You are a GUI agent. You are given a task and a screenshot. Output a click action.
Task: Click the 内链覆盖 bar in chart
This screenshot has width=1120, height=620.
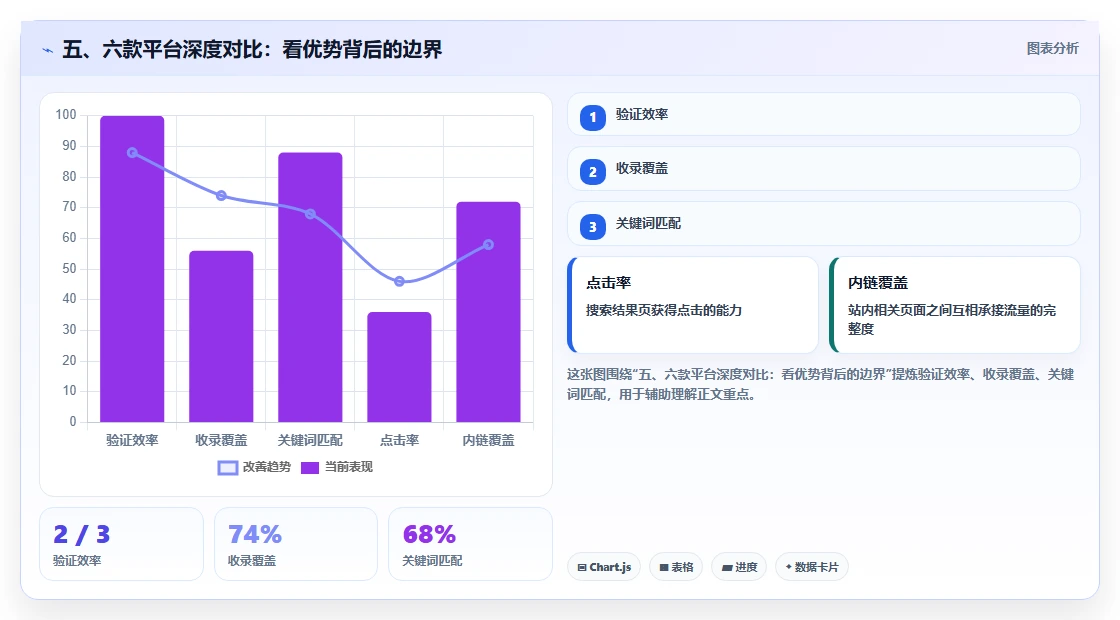[x=489, y=311]
